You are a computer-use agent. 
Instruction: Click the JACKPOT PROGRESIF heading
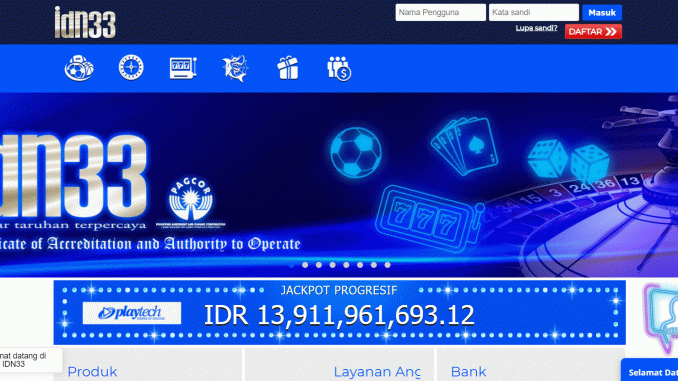pos(339,290)
